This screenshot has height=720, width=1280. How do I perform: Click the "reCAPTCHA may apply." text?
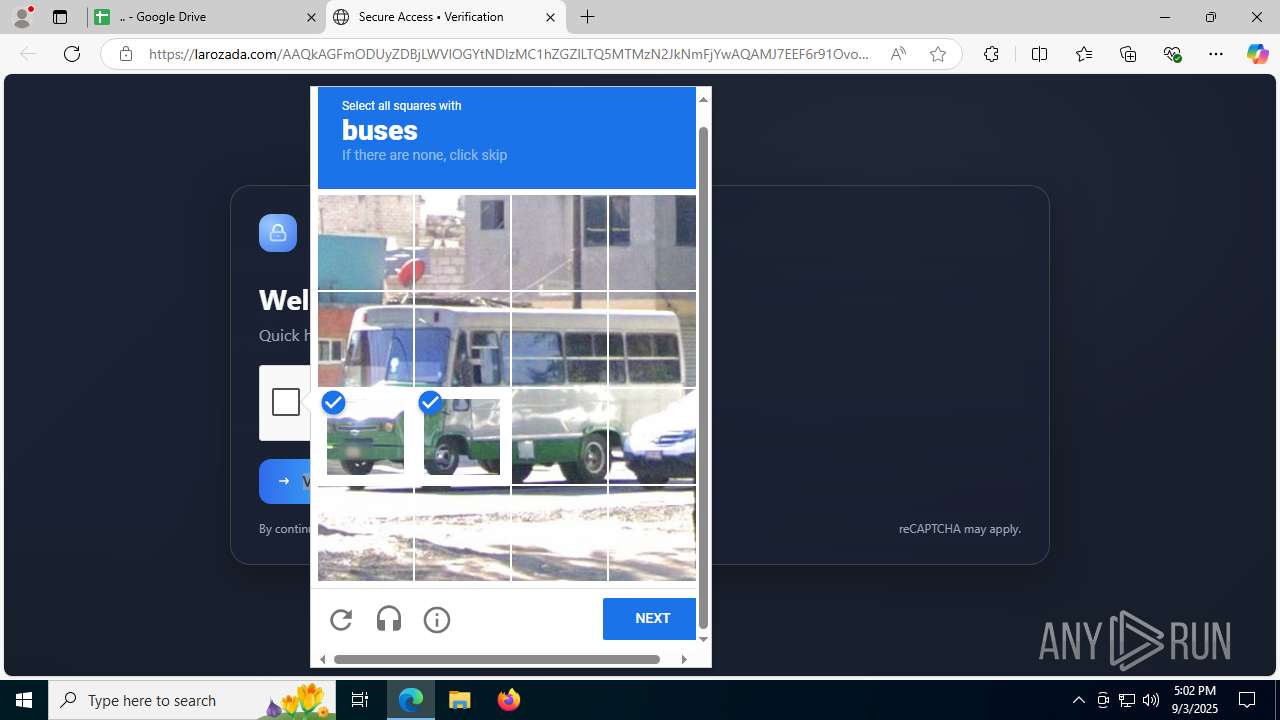[960, 529]
